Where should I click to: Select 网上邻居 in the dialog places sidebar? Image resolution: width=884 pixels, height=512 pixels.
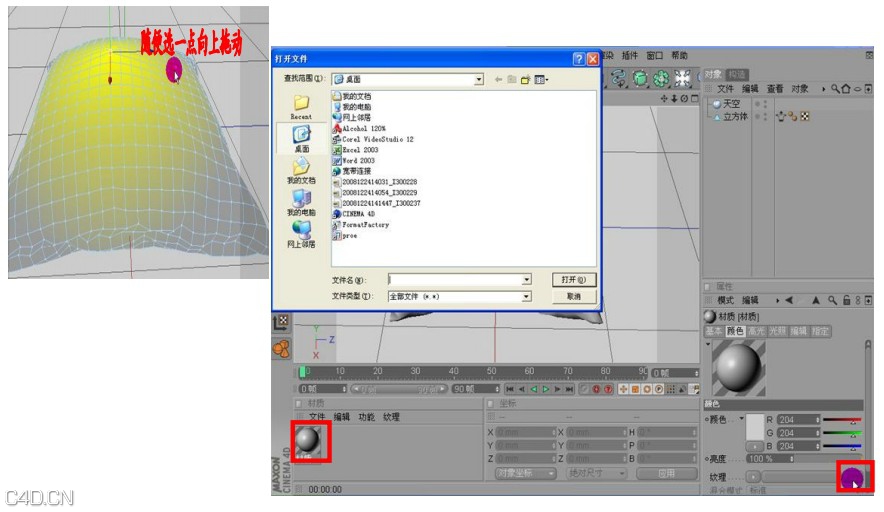coord(301,235)
